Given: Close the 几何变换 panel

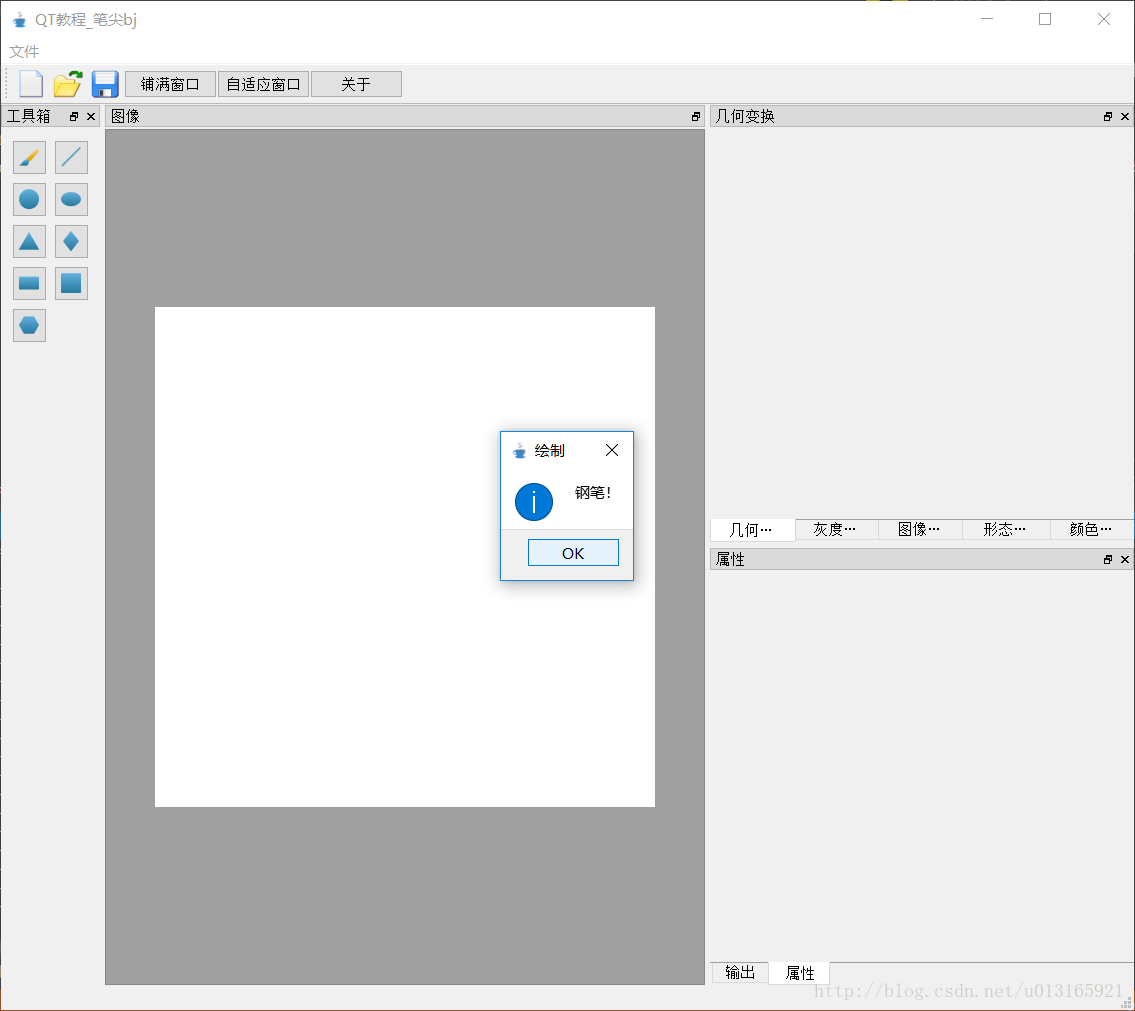Looking at the screenshot, I should [x=1125, y=117].
